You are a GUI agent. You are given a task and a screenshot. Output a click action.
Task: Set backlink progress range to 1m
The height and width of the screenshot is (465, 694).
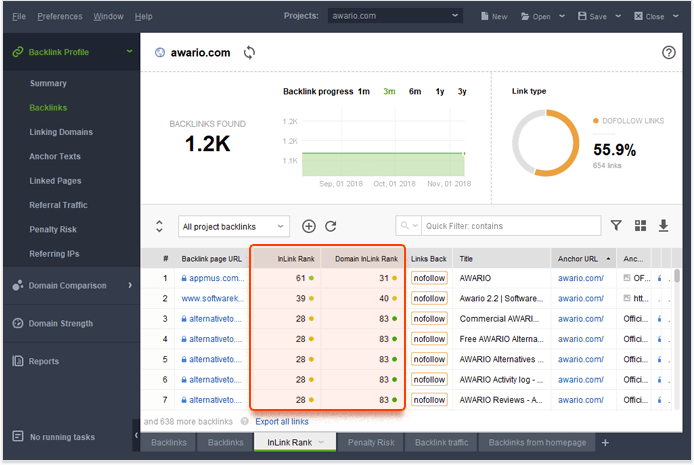click(364, 91)
